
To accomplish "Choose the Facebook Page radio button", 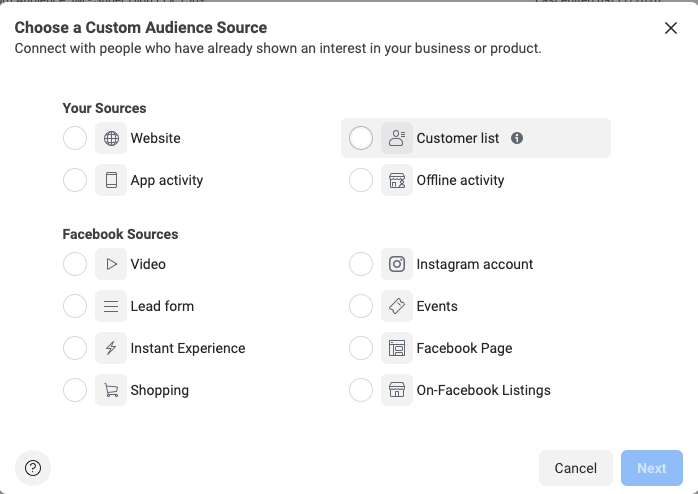I will (x=361, y=348).
